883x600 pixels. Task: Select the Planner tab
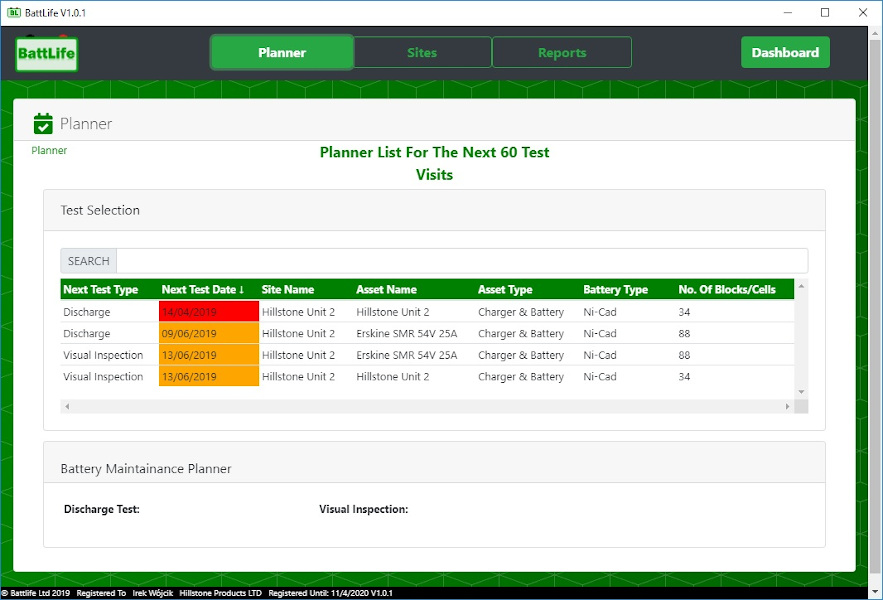[282, 53]
